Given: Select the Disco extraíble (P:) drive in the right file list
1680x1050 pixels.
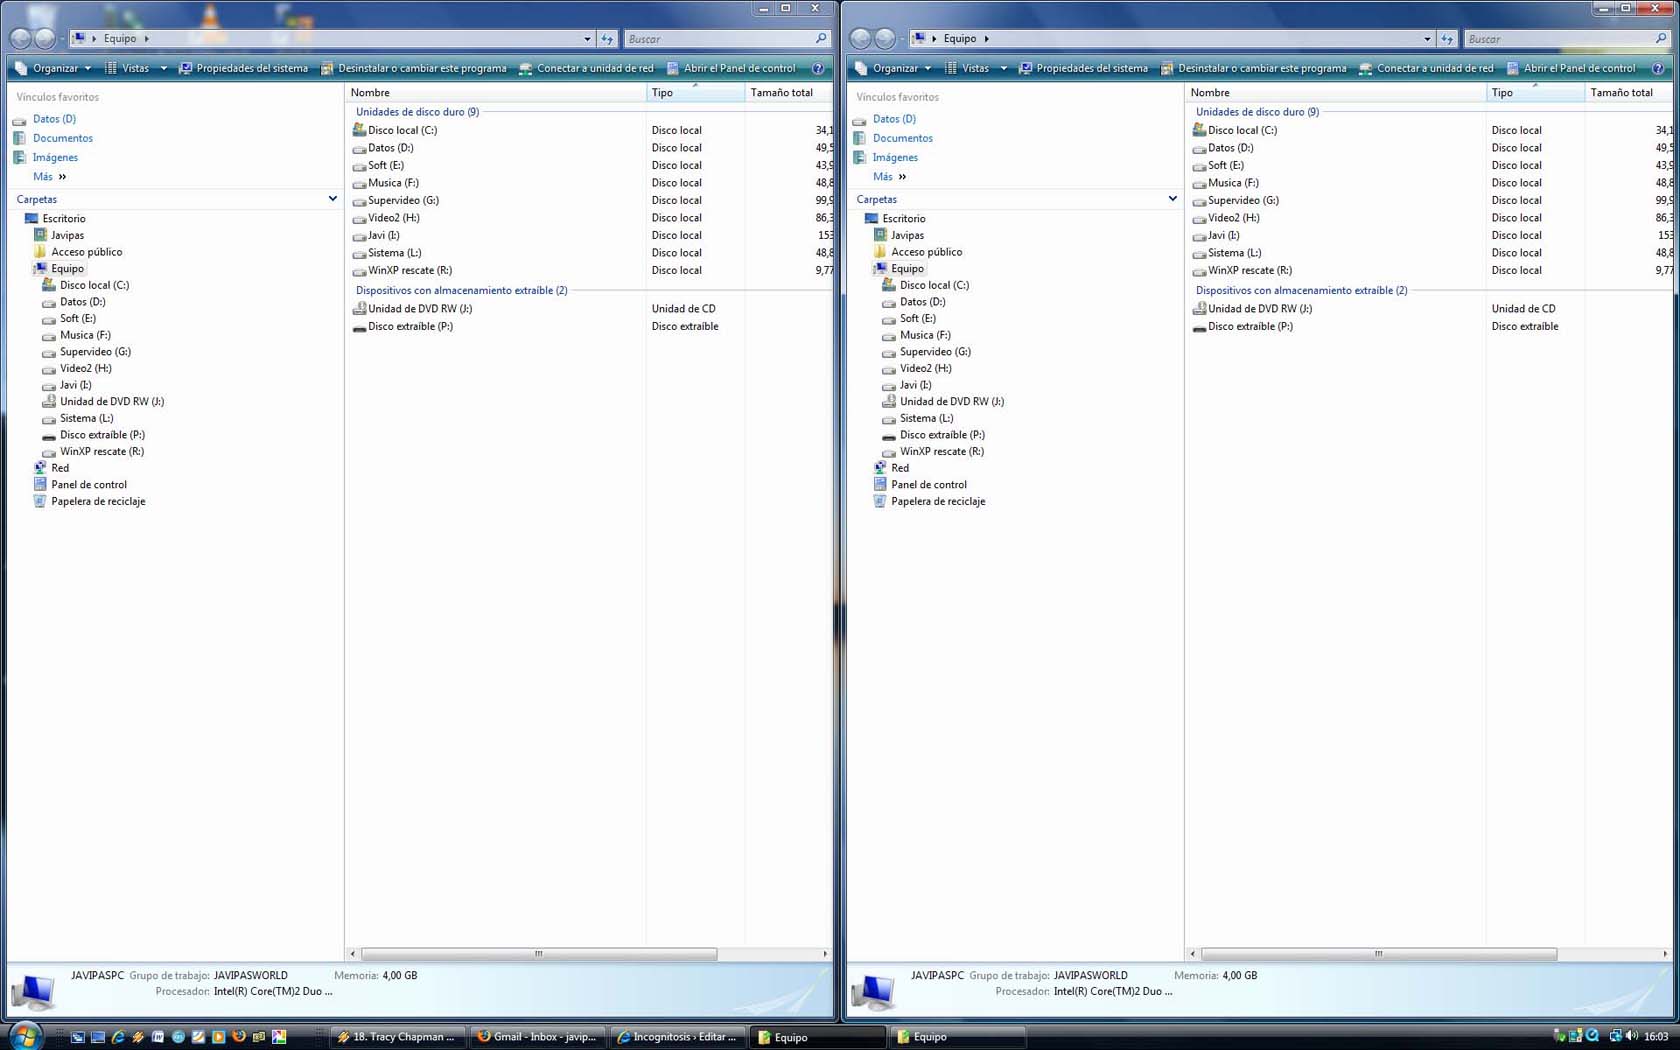Looking at the screenshot, I should click(x=1249, y=326).
